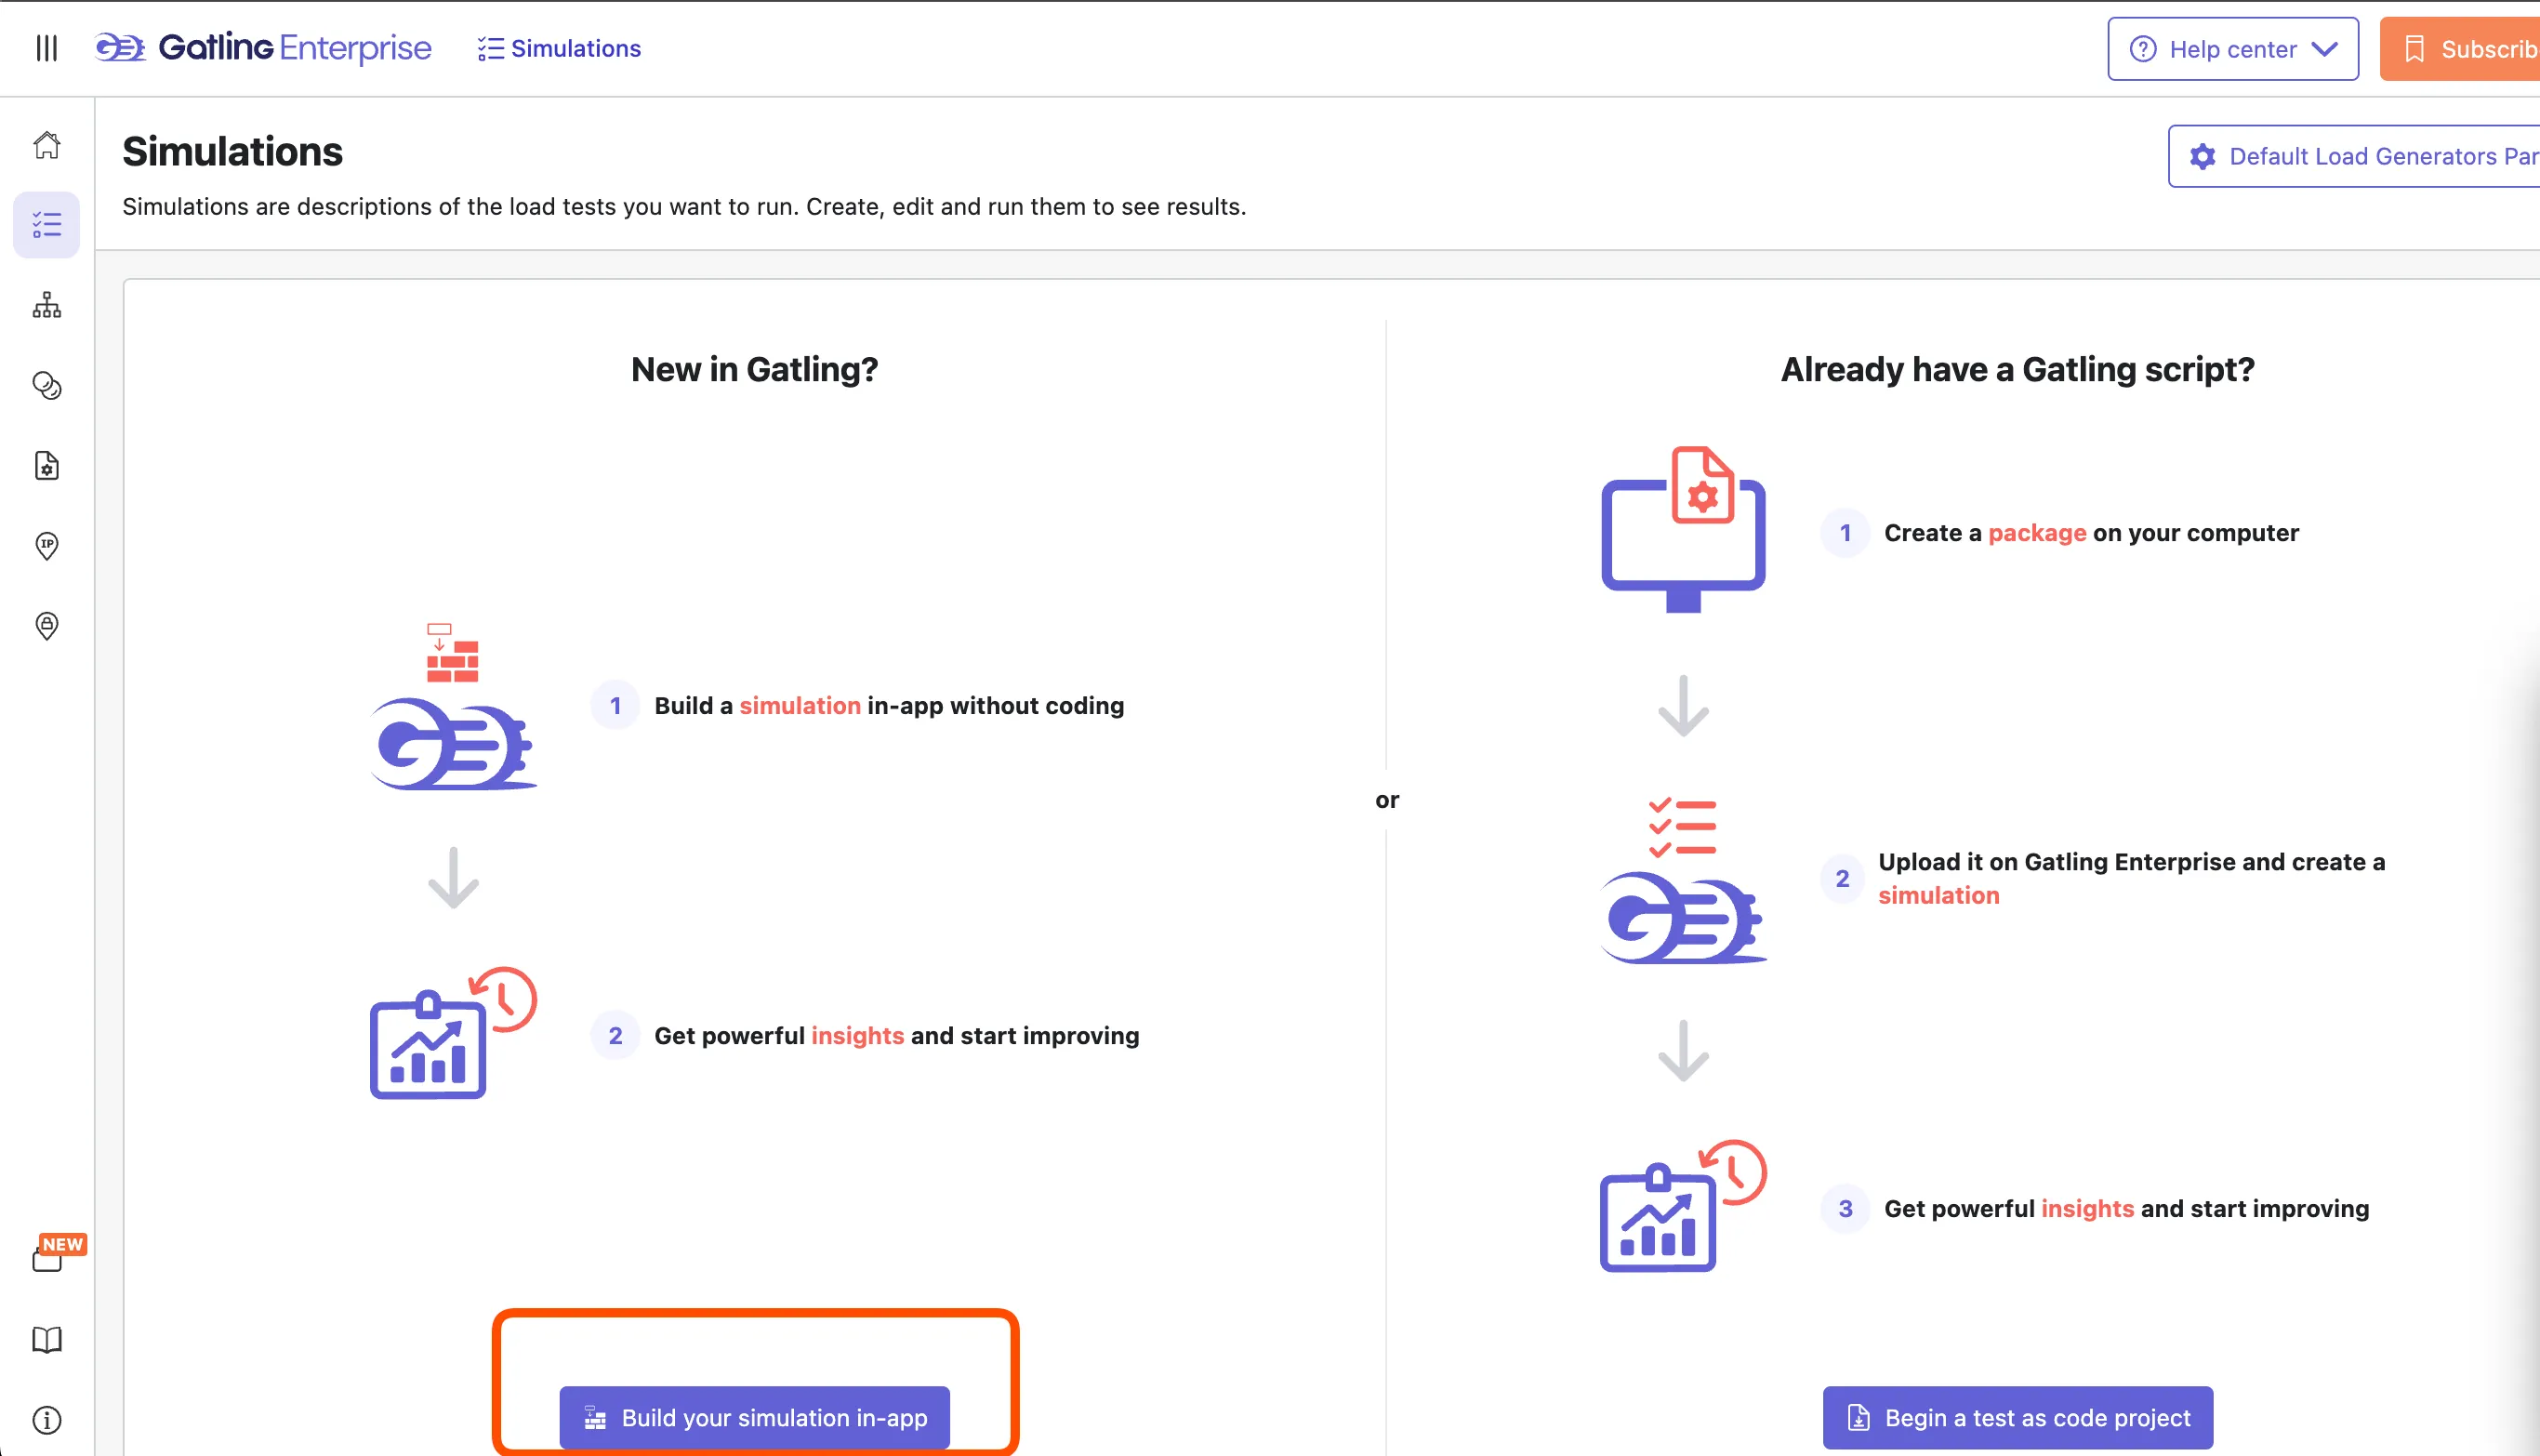Viewport: 2540px width, 1456px height.
Task: Click the IP location pin sidebar icon
Action: point(47,546)
